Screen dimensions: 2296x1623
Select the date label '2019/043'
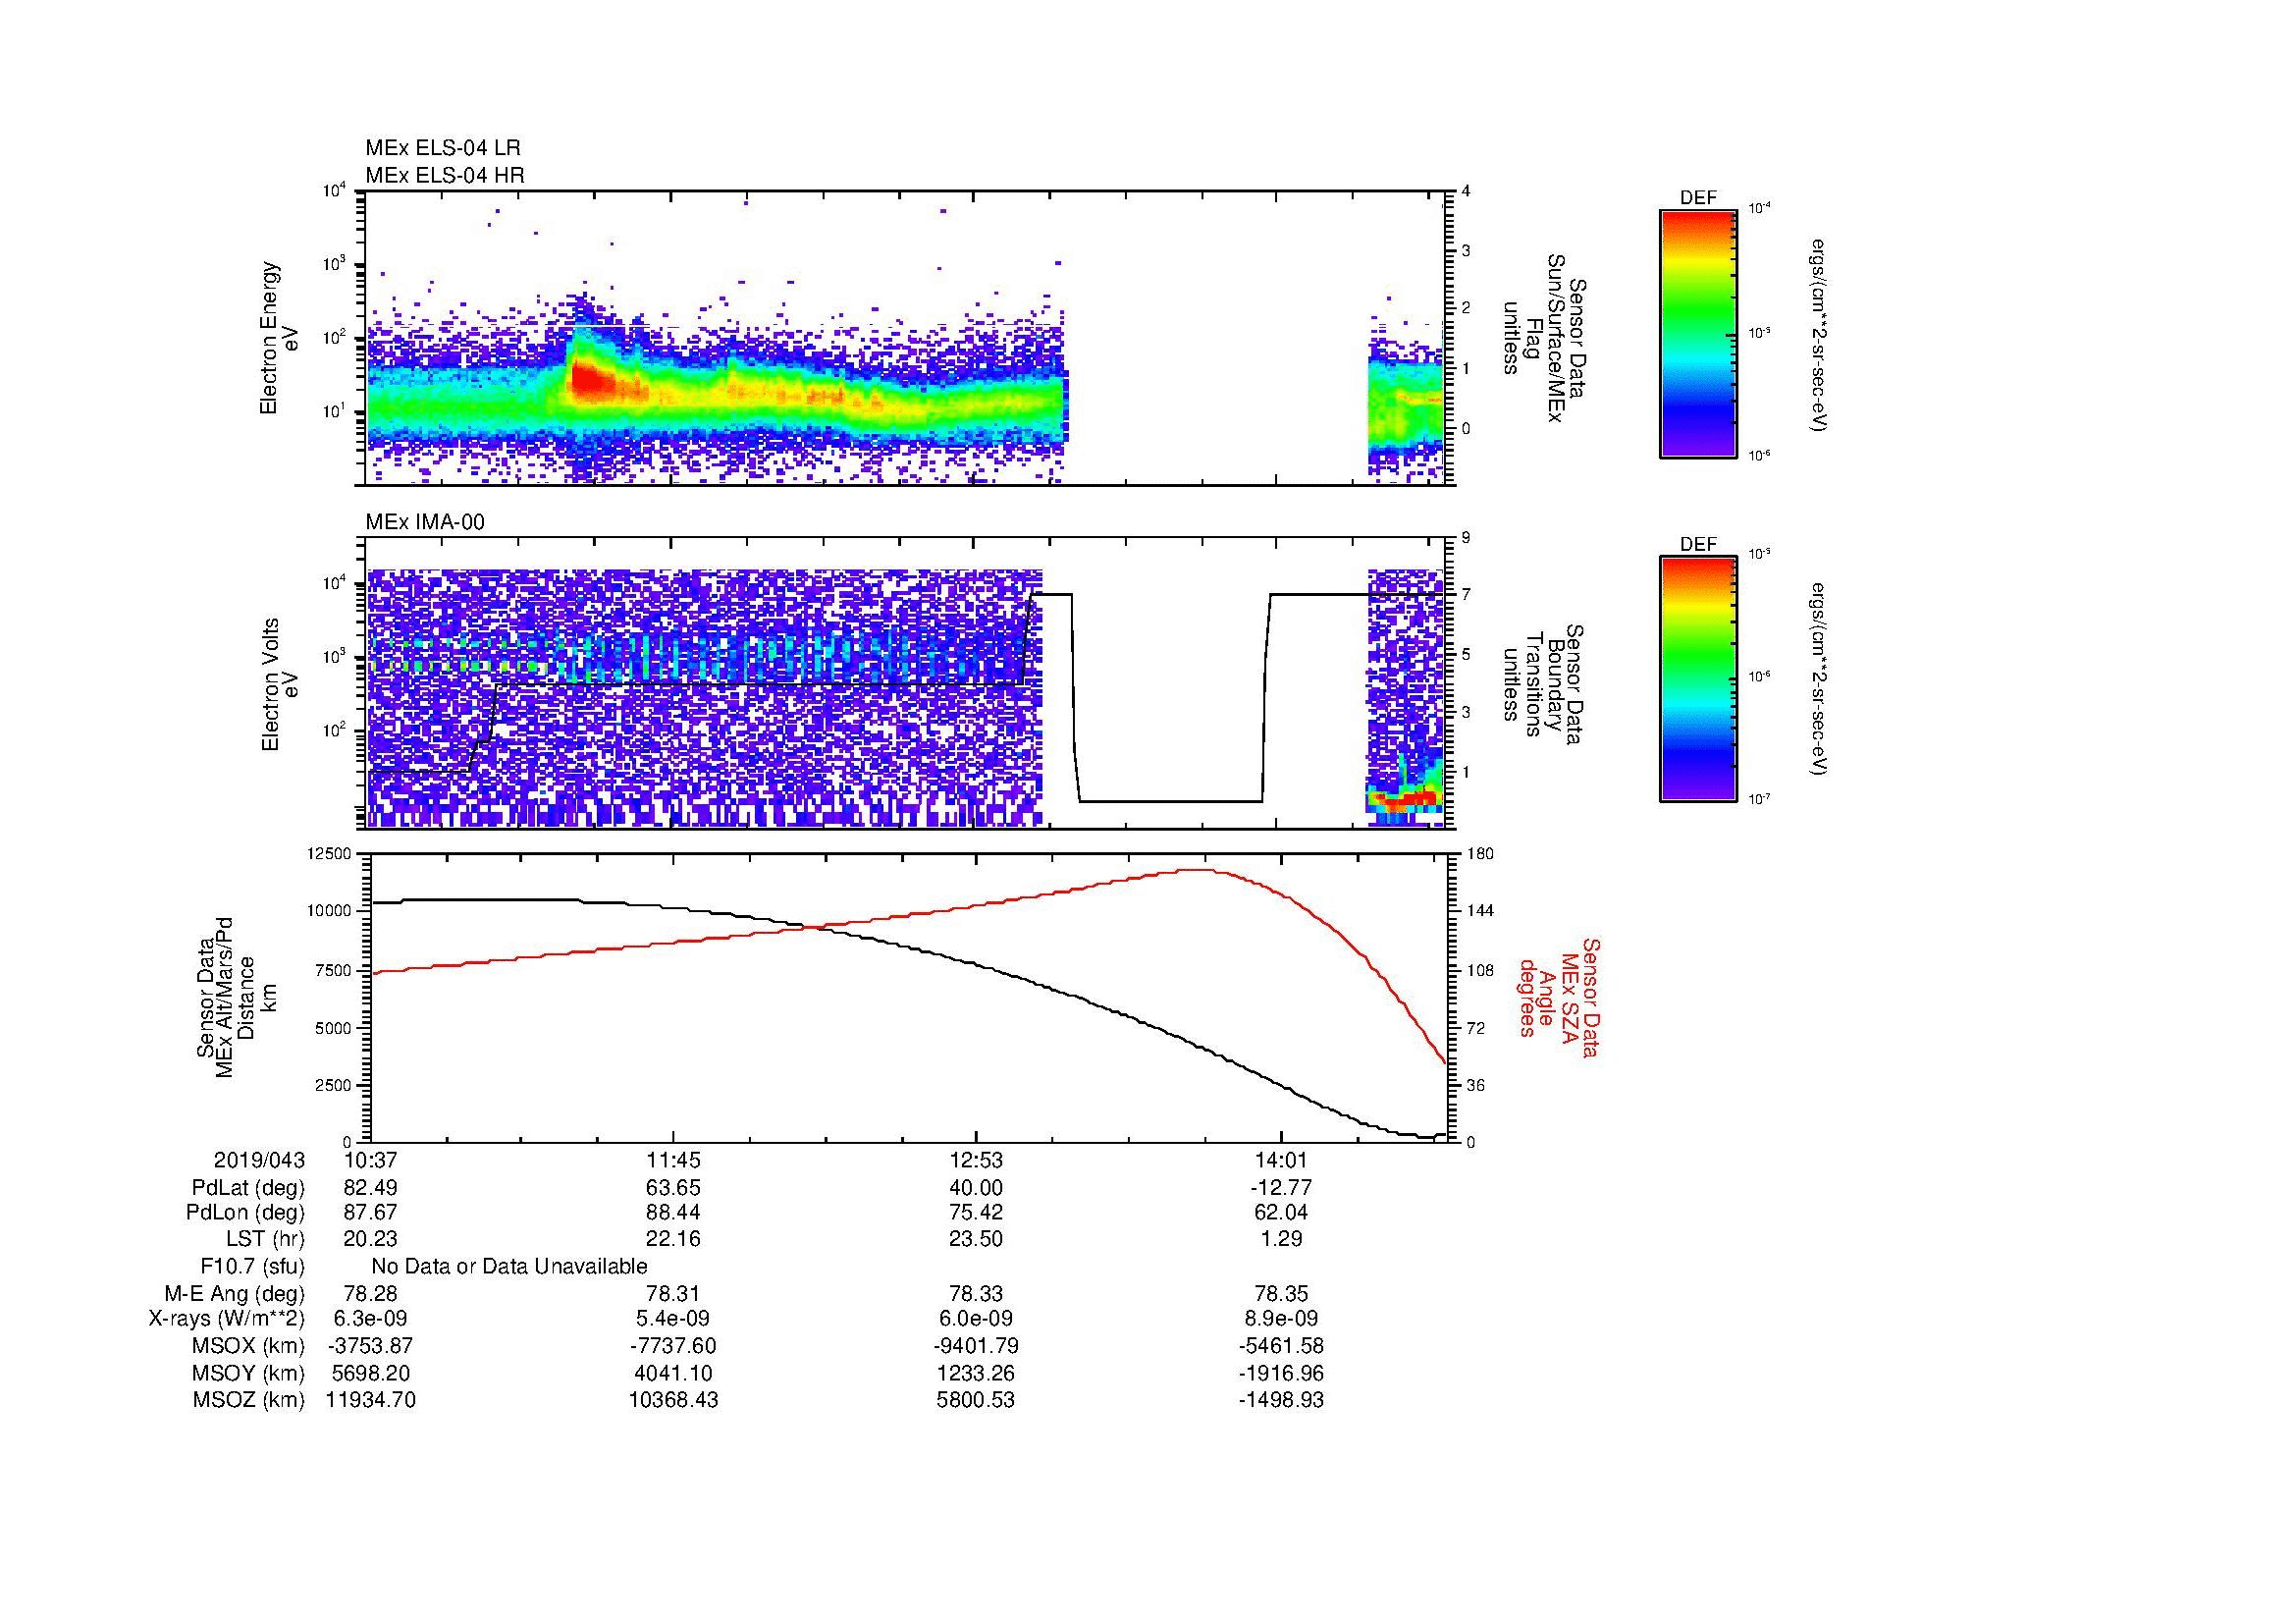pos(259,1160)
